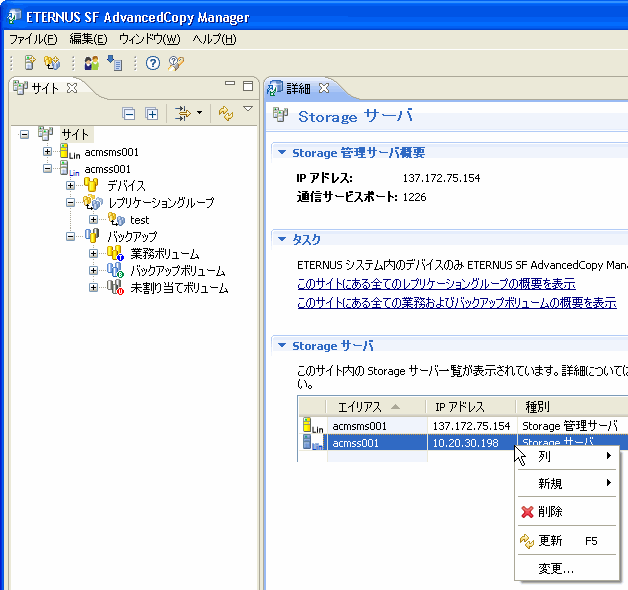Collapse the Storage サーバ list section
628x590 pixels.
pos(282,345)
